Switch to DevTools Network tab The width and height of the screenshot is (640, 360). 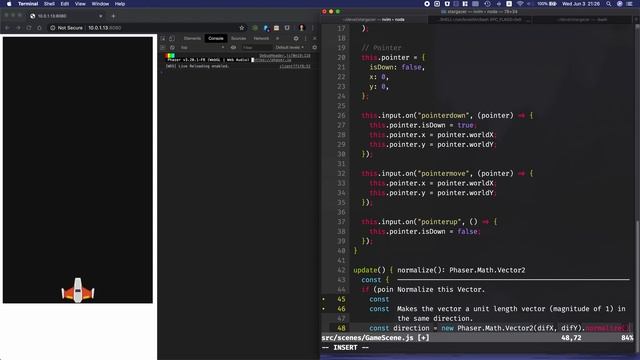(x=261, y=38)
